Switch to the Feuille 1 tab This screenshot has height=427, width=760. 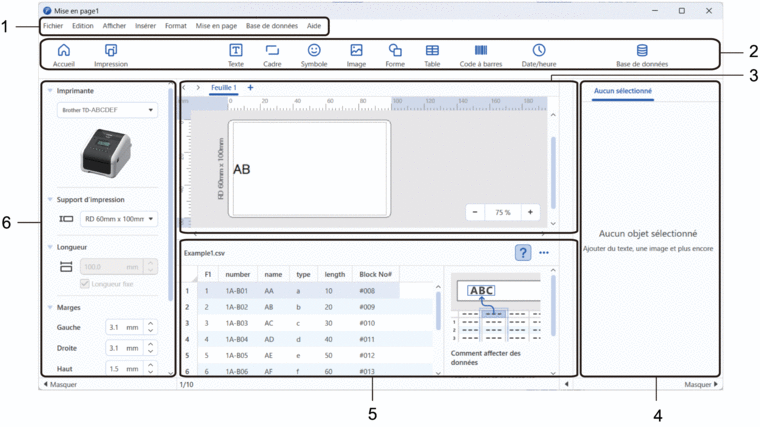point(223,88)
